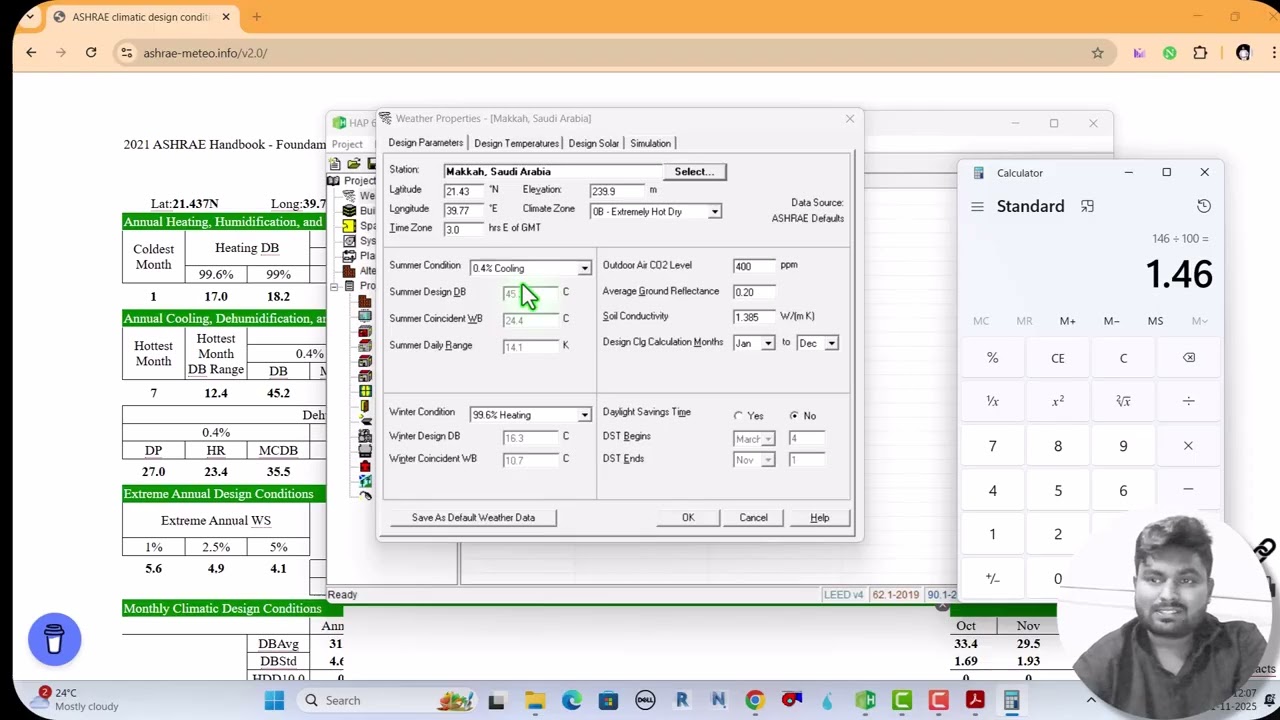Reload the ashrae-meteo page
The height and width of the screenshot is (720, 1280).
click(x=91, y=53)
